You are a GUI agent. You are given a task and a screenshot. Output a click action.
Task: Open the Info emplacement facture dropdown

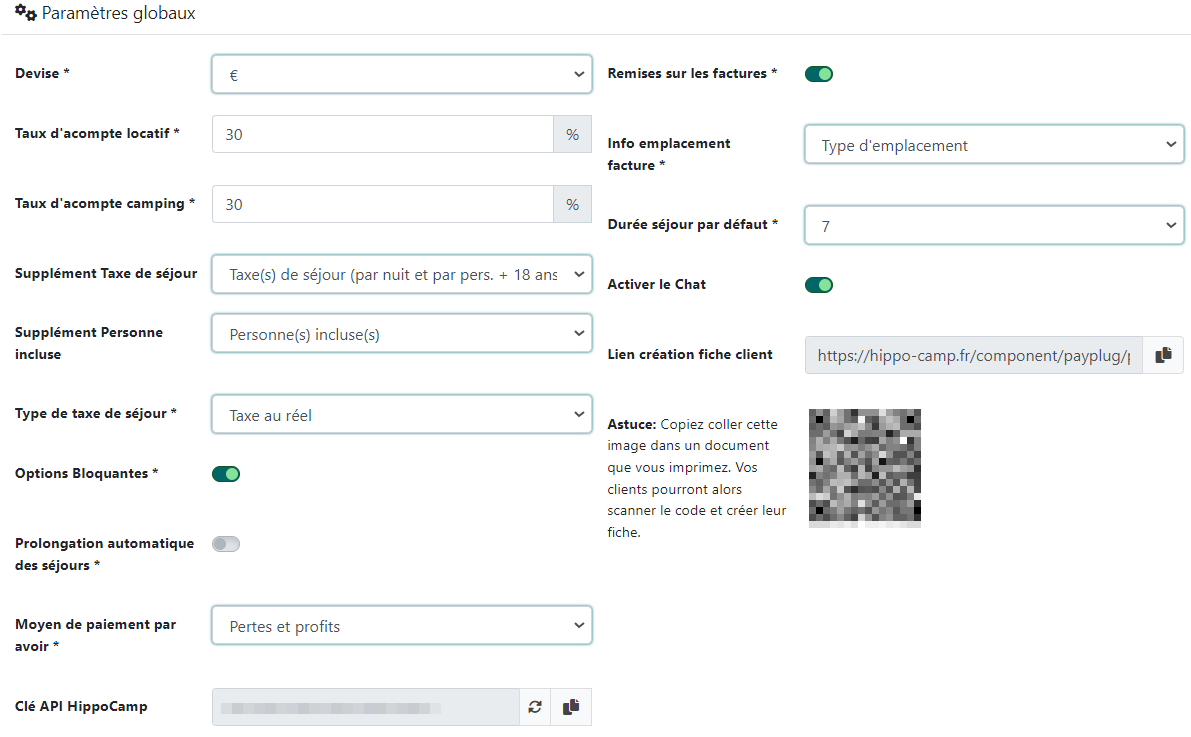tap(993, 145)
